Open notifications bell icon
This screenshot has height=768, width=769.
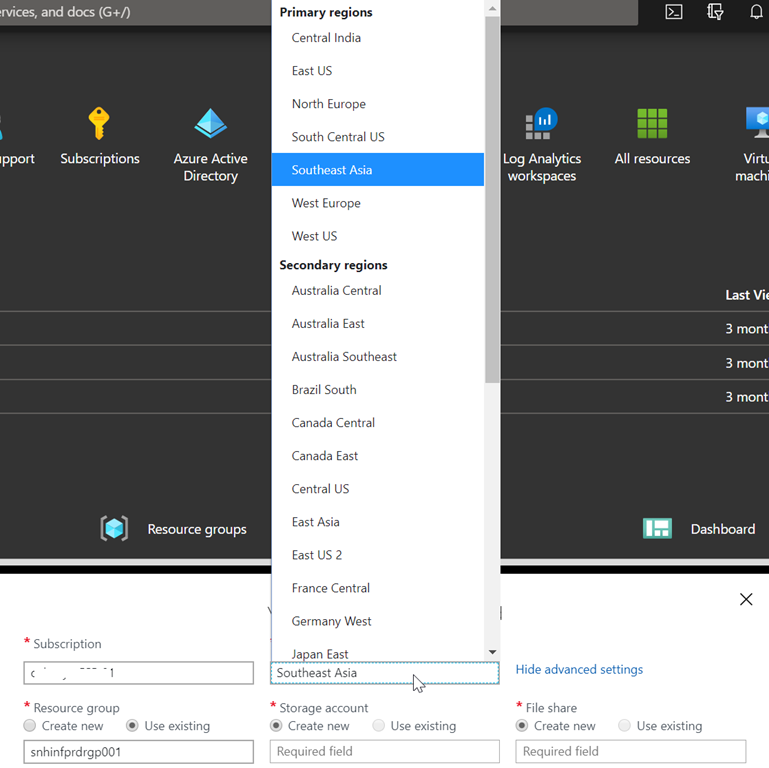coord(756,11)
